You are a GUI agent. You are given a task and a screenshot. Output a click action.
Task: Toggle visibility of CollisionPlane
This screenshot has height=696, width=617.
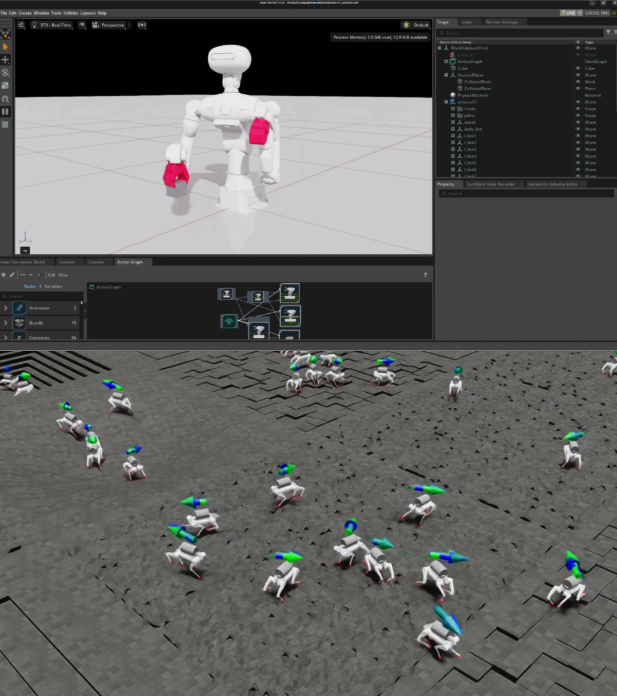[x=578, y=88]
